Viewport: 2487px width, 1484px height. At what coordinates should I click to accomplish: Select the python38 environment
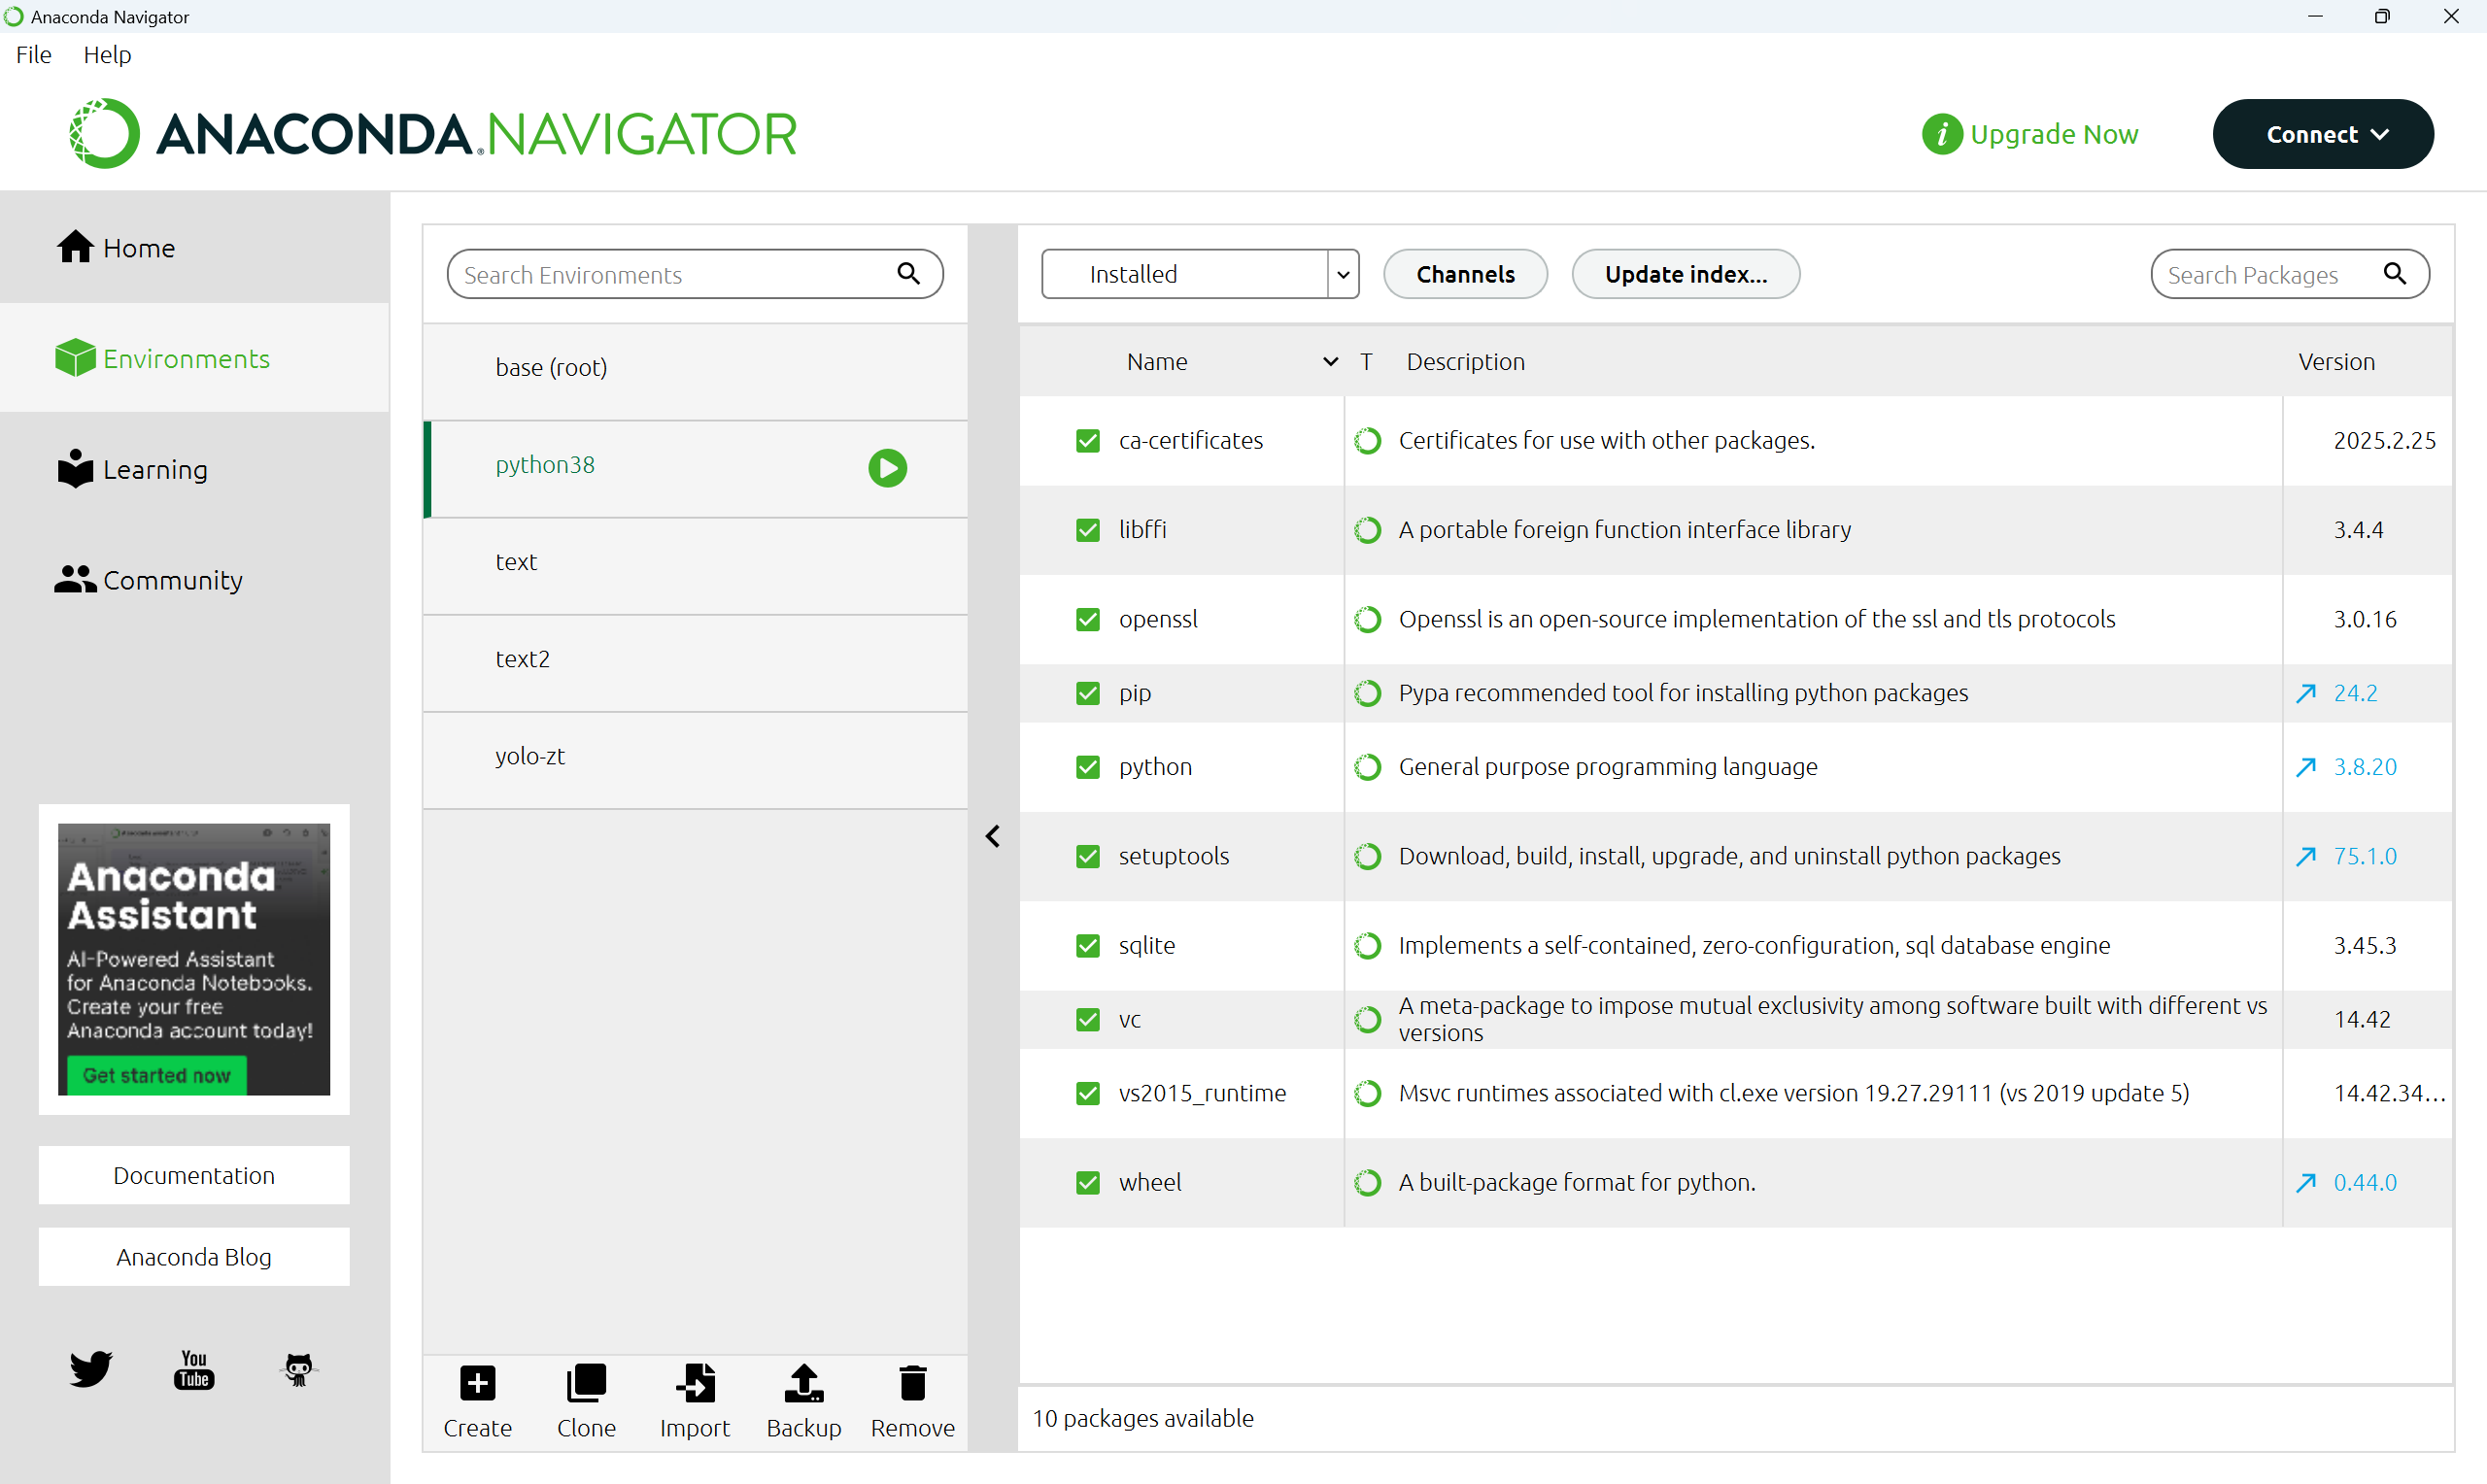click(695, 467)
